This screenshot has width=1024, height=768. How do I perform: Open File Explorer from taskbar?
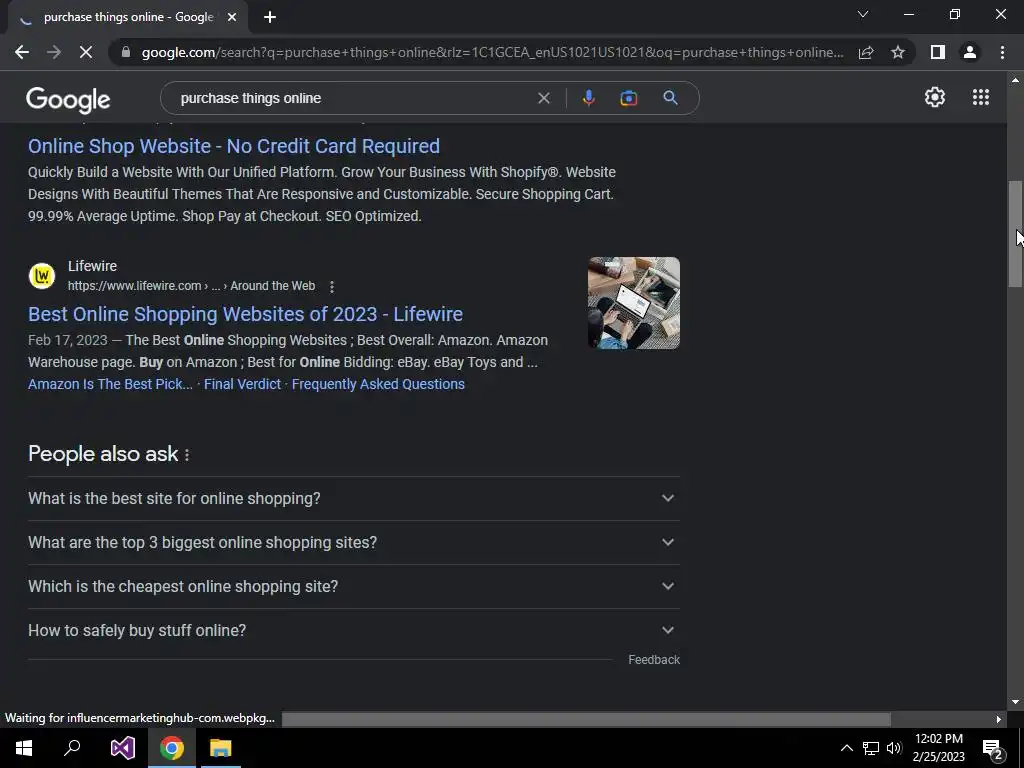(221, 748)
